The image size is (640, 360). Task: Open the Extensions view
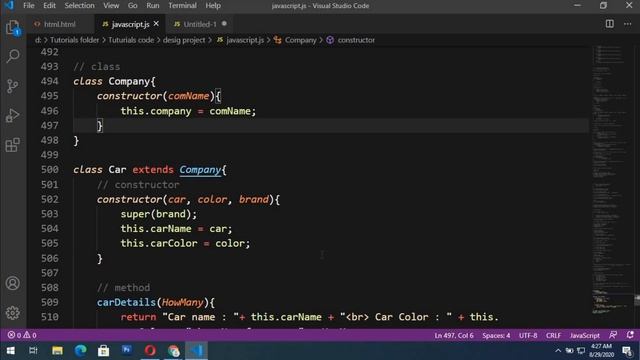[x=13, y=145]
